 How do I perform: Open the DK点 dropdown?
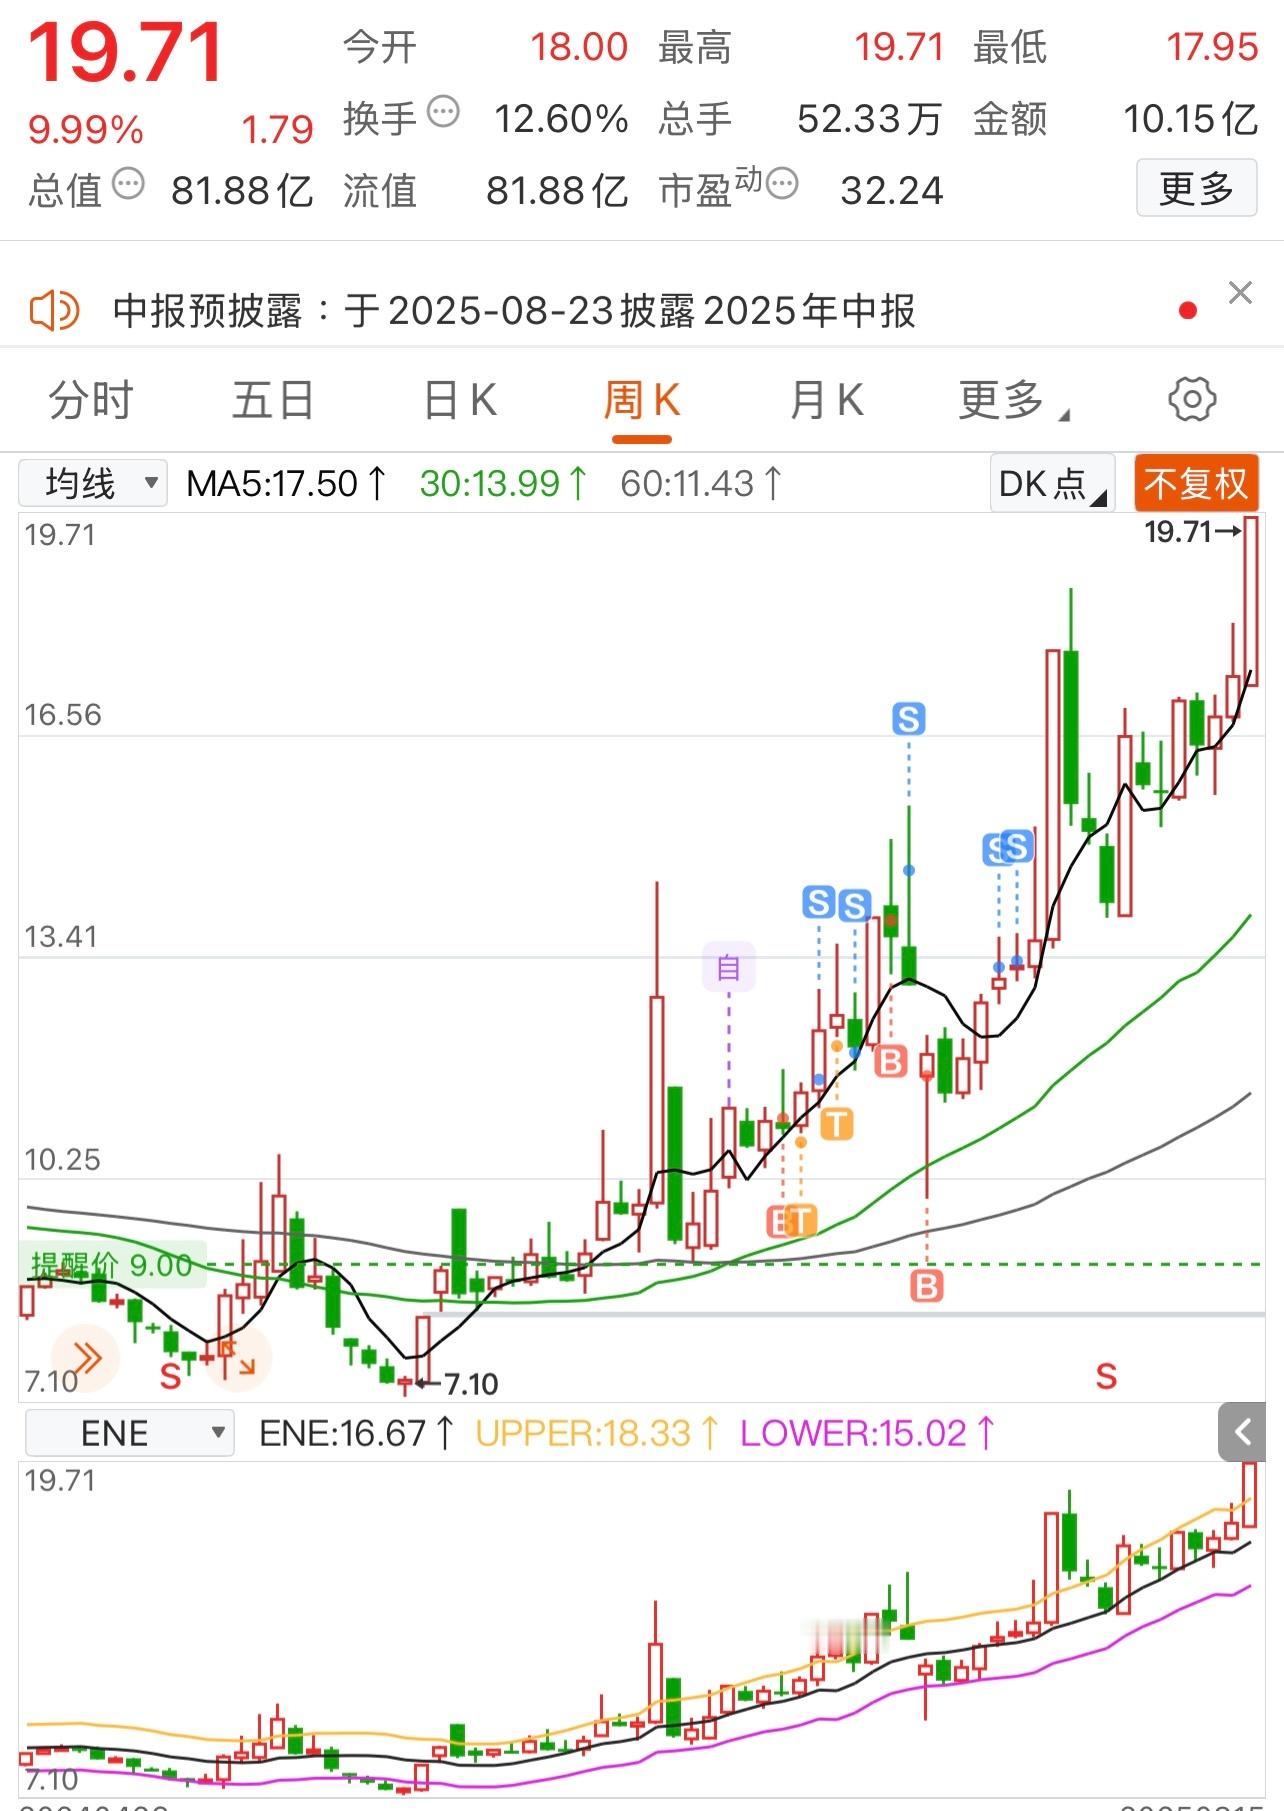[1053, 484]
